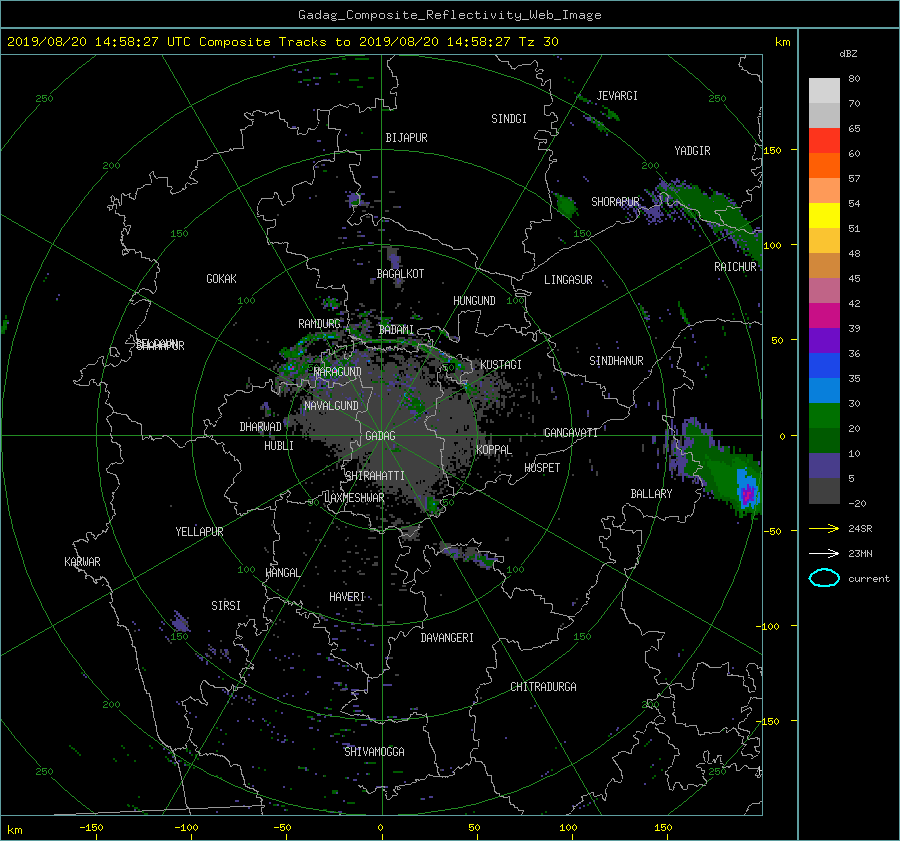Click the SHIRAHATTI city label

(375, 476)
